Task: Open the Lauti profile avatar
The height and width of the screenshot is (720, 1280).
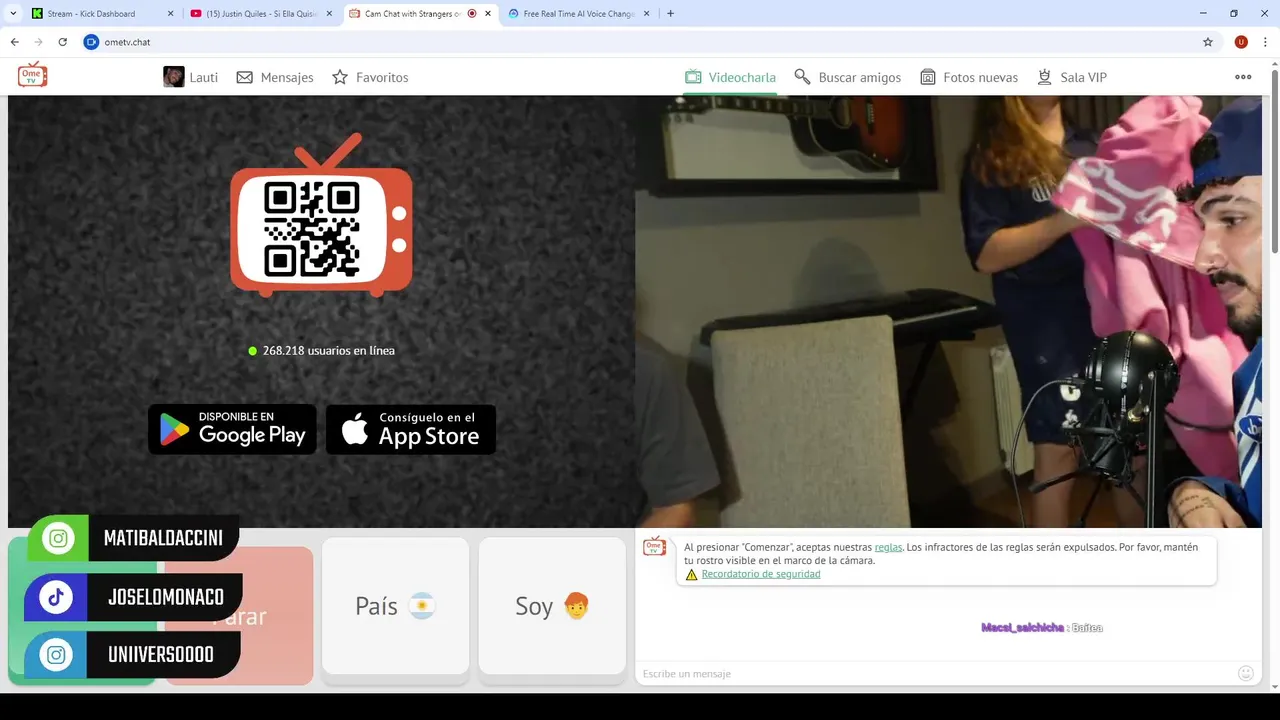Action: pos(174,77)
